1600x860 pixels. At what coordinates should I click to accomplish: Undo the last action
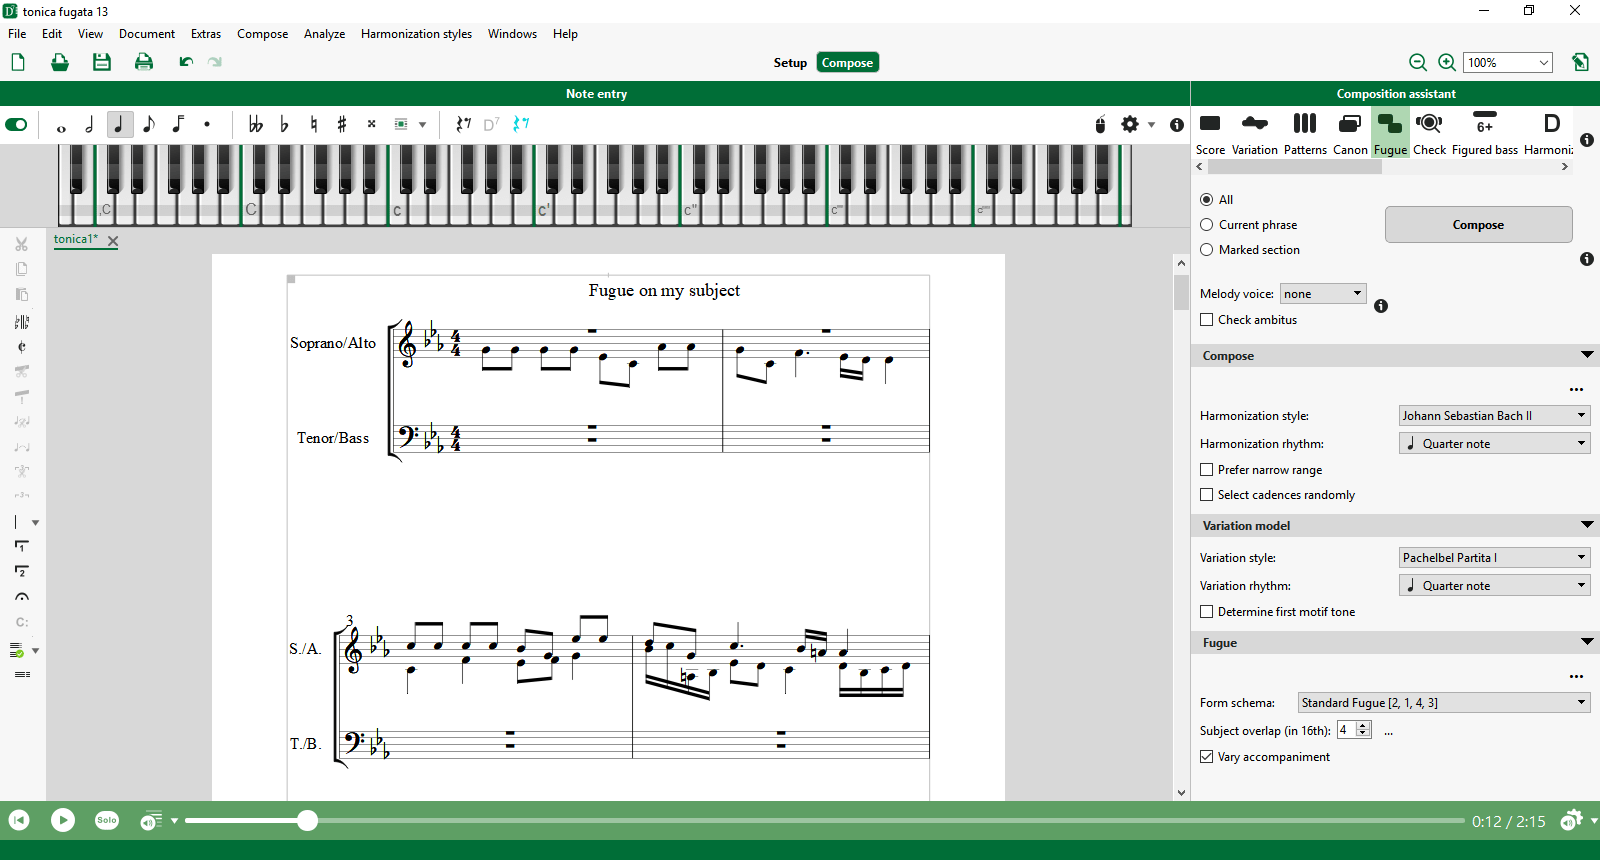click(186, 62)
